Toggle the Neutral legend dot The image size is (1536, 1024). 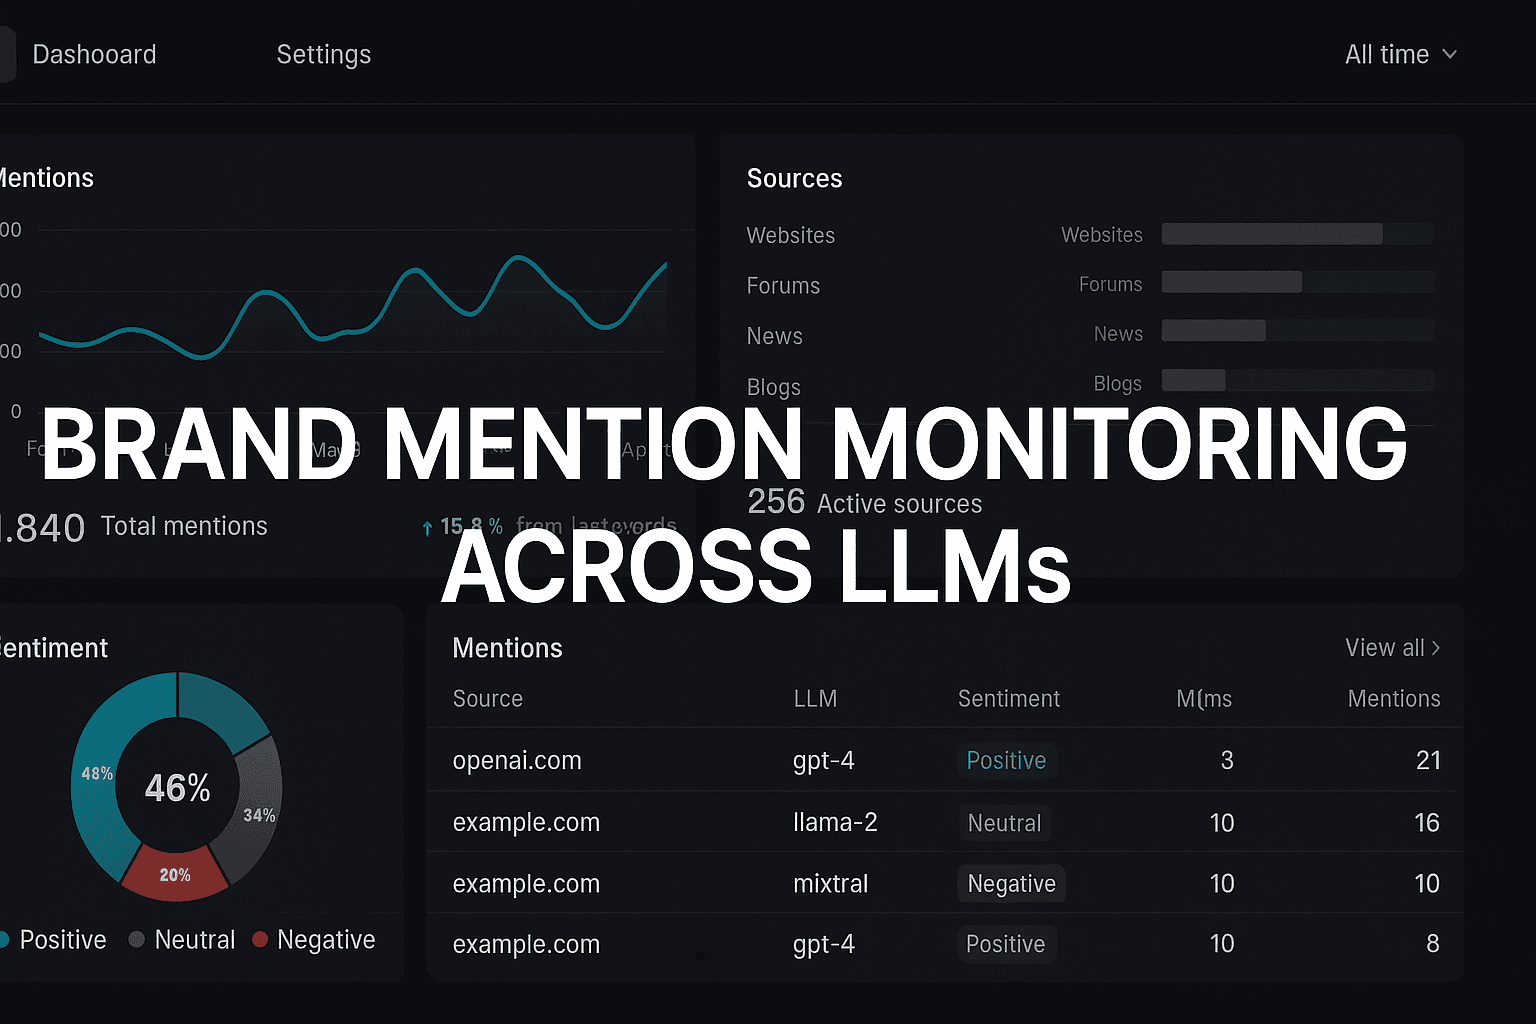[137, 939]
